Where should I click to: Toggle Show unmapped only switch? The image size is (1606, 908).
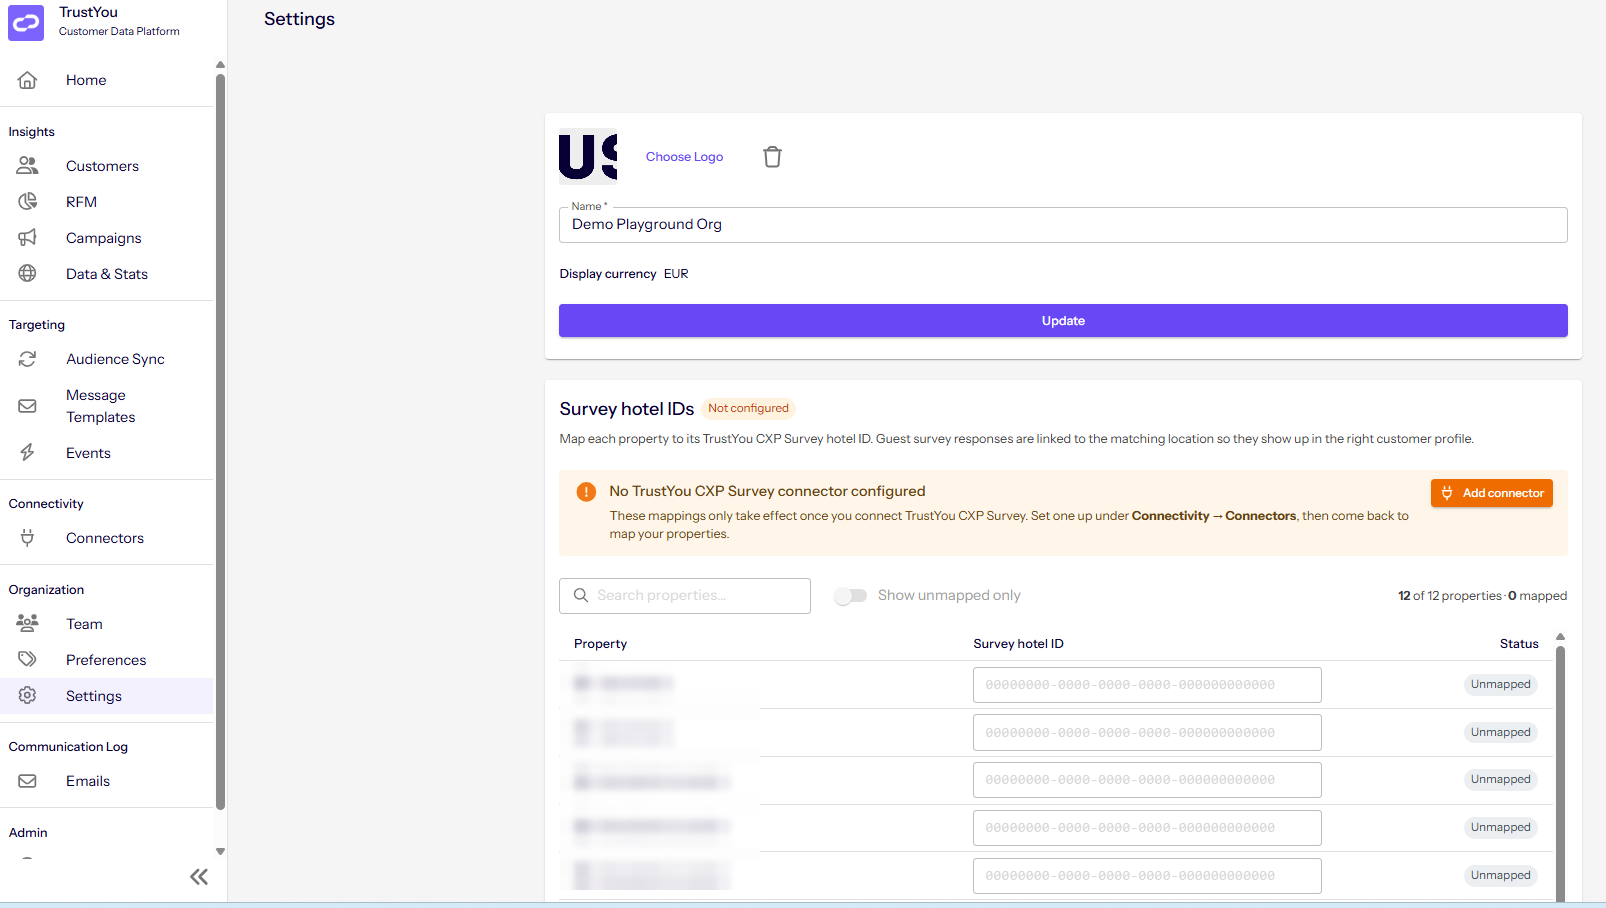pos(850,596)
